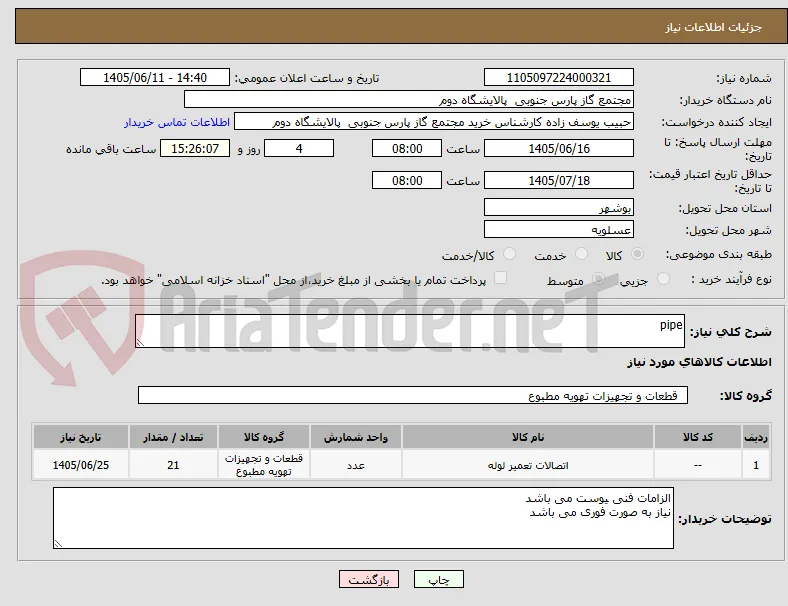Open the اطلاعات تماس خریدار link
Screen dimensions: 788x606
tap(177, 122)
